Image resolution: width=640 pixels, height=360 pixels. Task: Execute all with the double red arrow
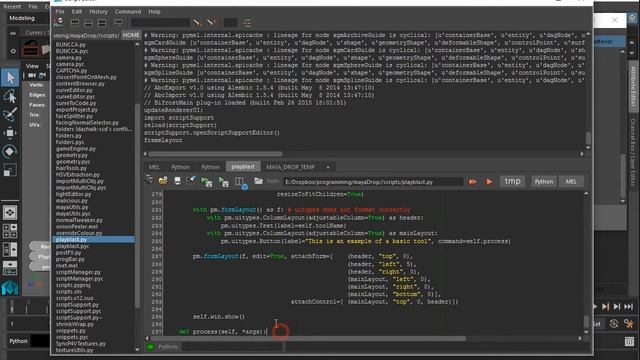pyautogui.click(x=473, y=181)
